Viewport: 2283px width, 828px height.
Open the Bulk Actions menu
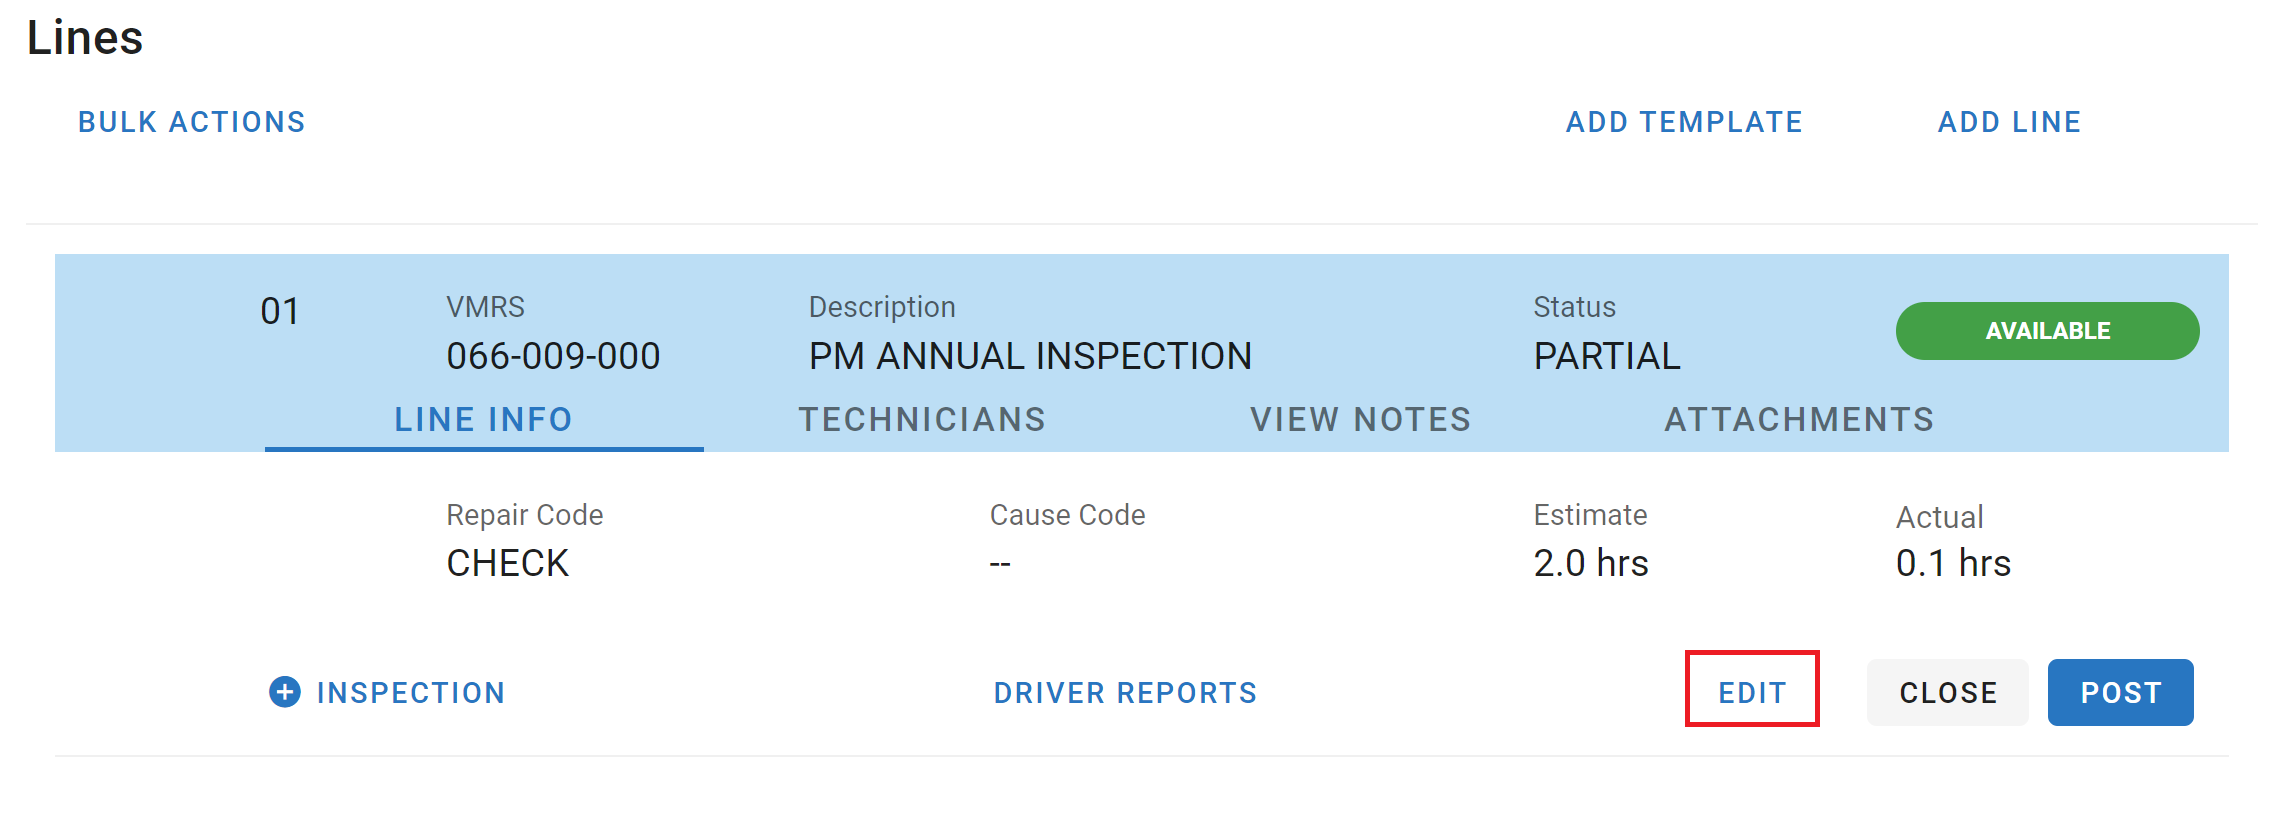[x=192, y=122]
